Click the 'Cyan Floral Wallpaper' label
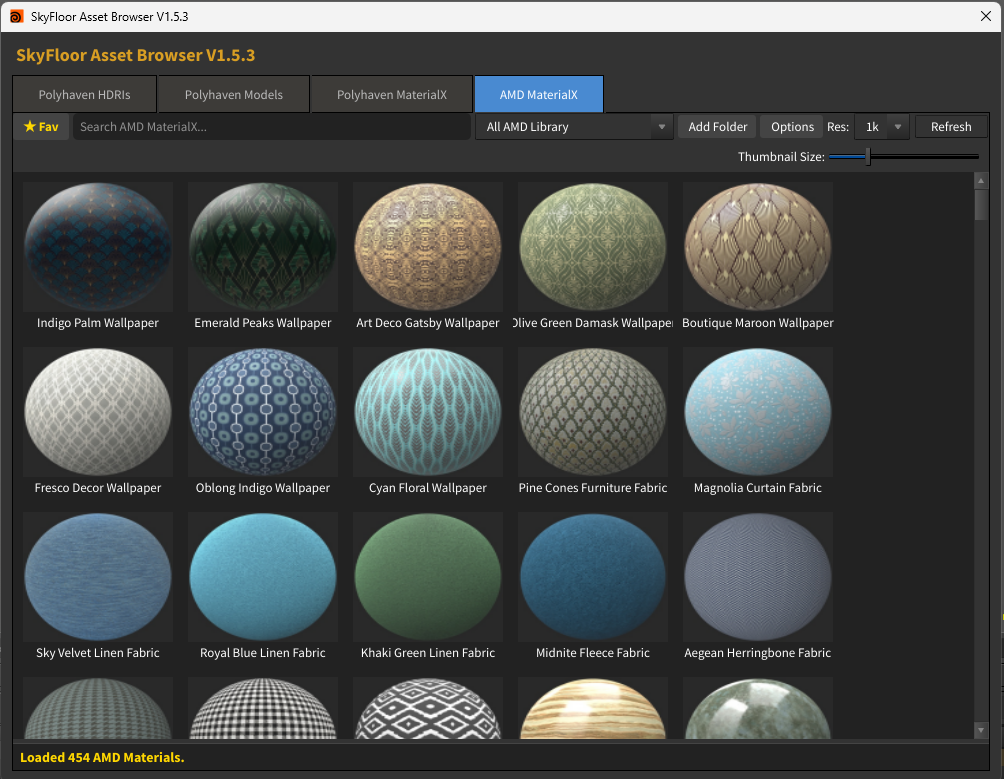The width and height of the screenshot is (1004, 779). point(428,488)
